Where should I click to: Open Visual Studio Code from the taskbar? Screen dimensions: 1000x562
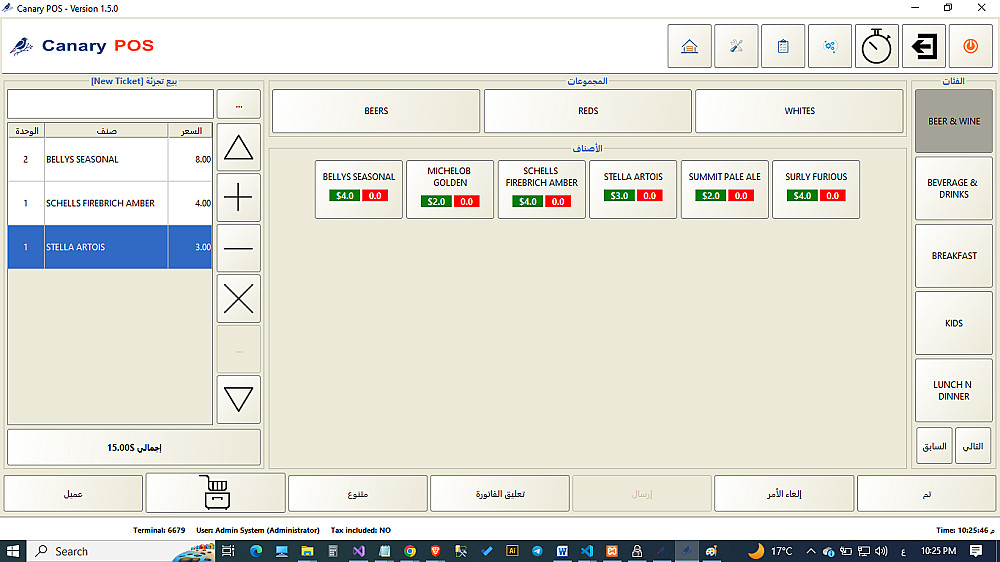pyautogui.click(x=587, y=551)
